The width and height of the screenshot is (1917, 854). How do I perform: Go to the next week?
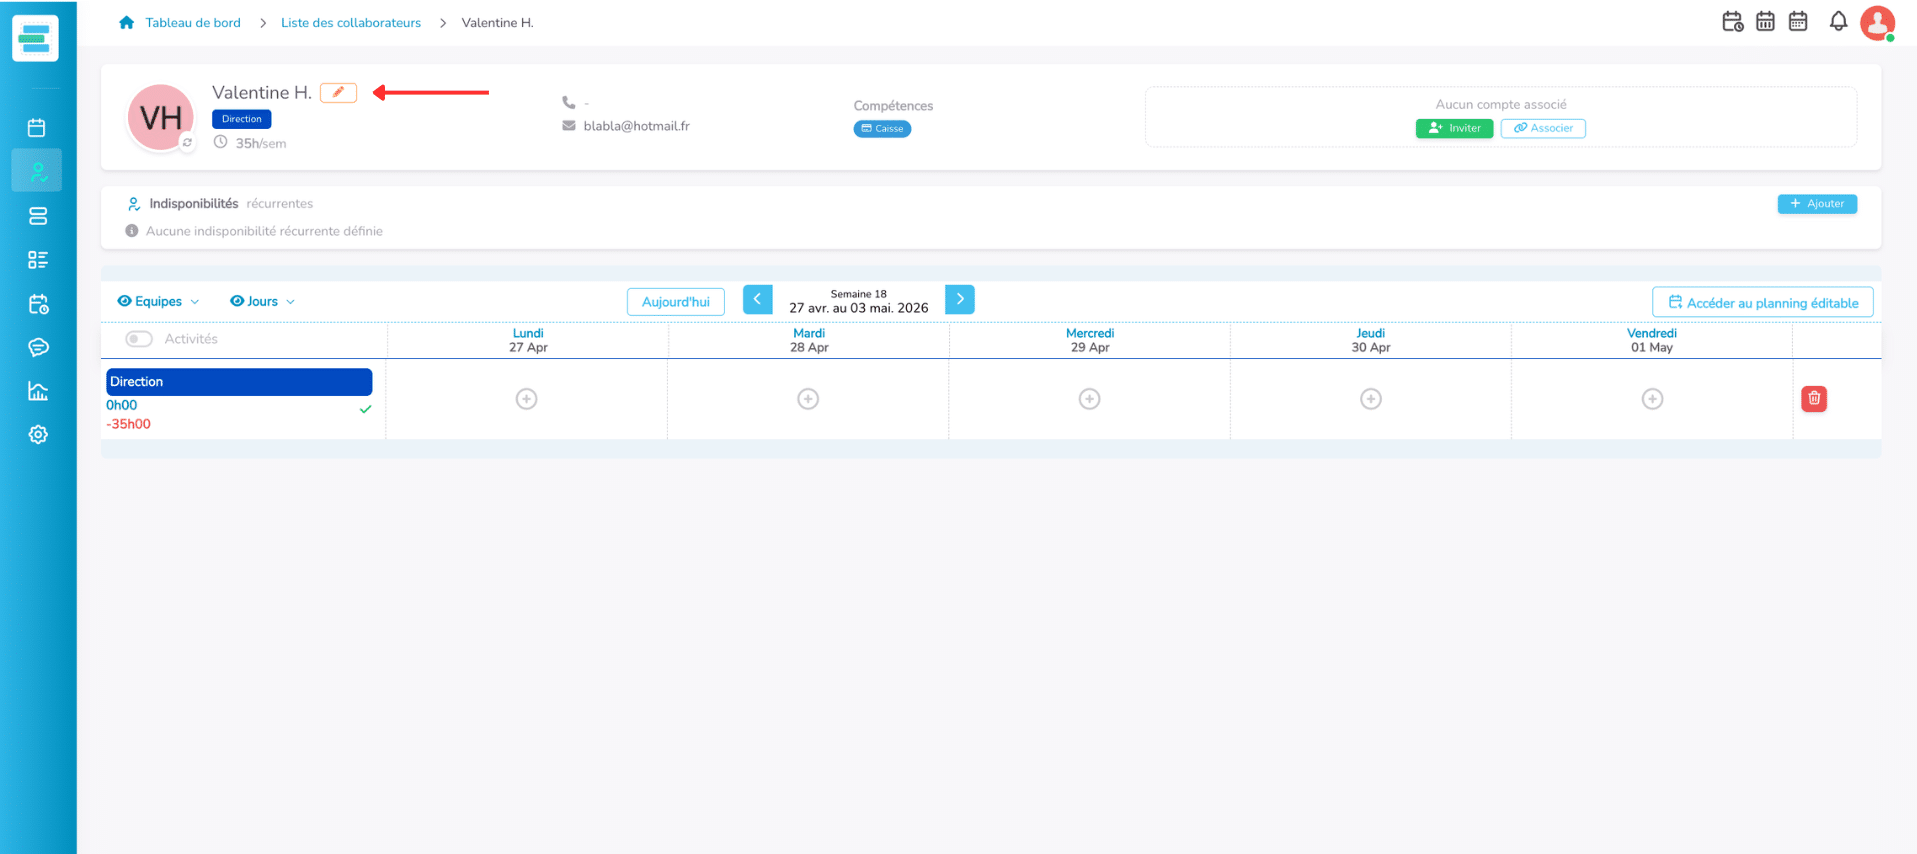click(960, 299)
